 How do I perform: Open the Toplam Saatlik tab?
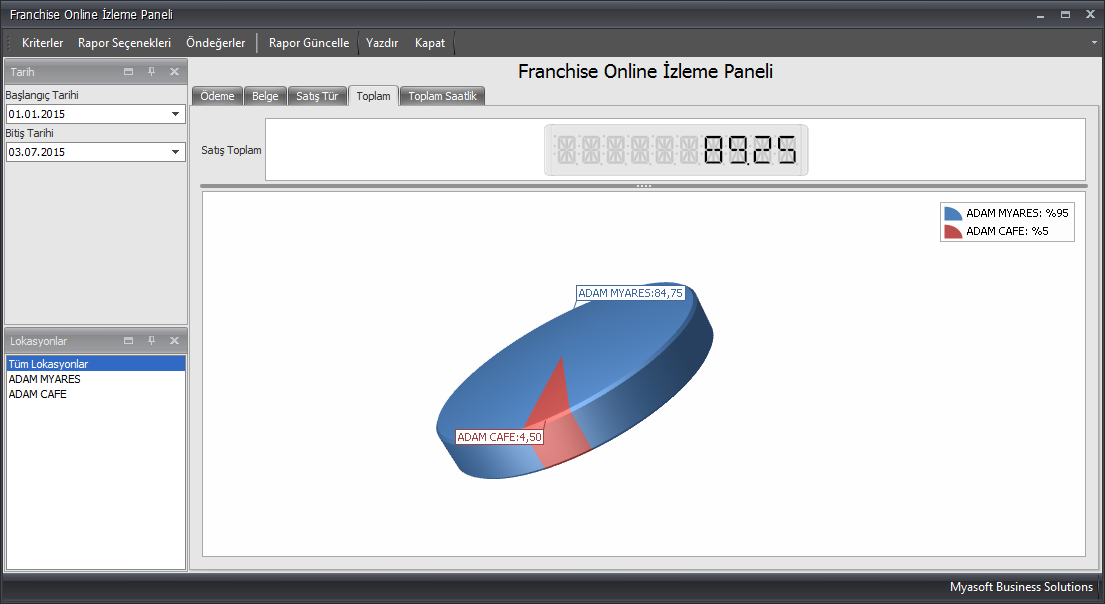pos(444,96)
